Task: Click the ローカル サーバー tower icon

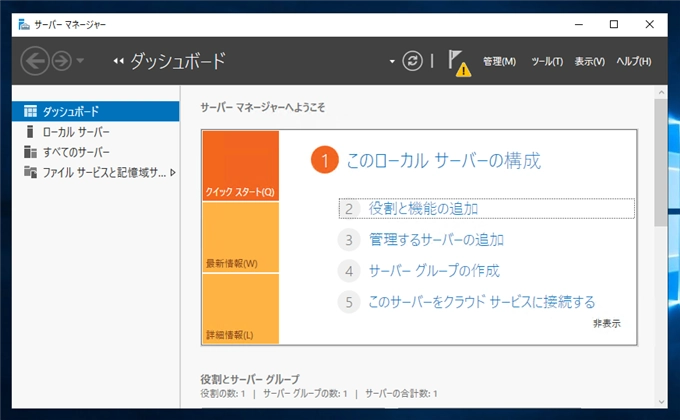Action: (30, 131)
